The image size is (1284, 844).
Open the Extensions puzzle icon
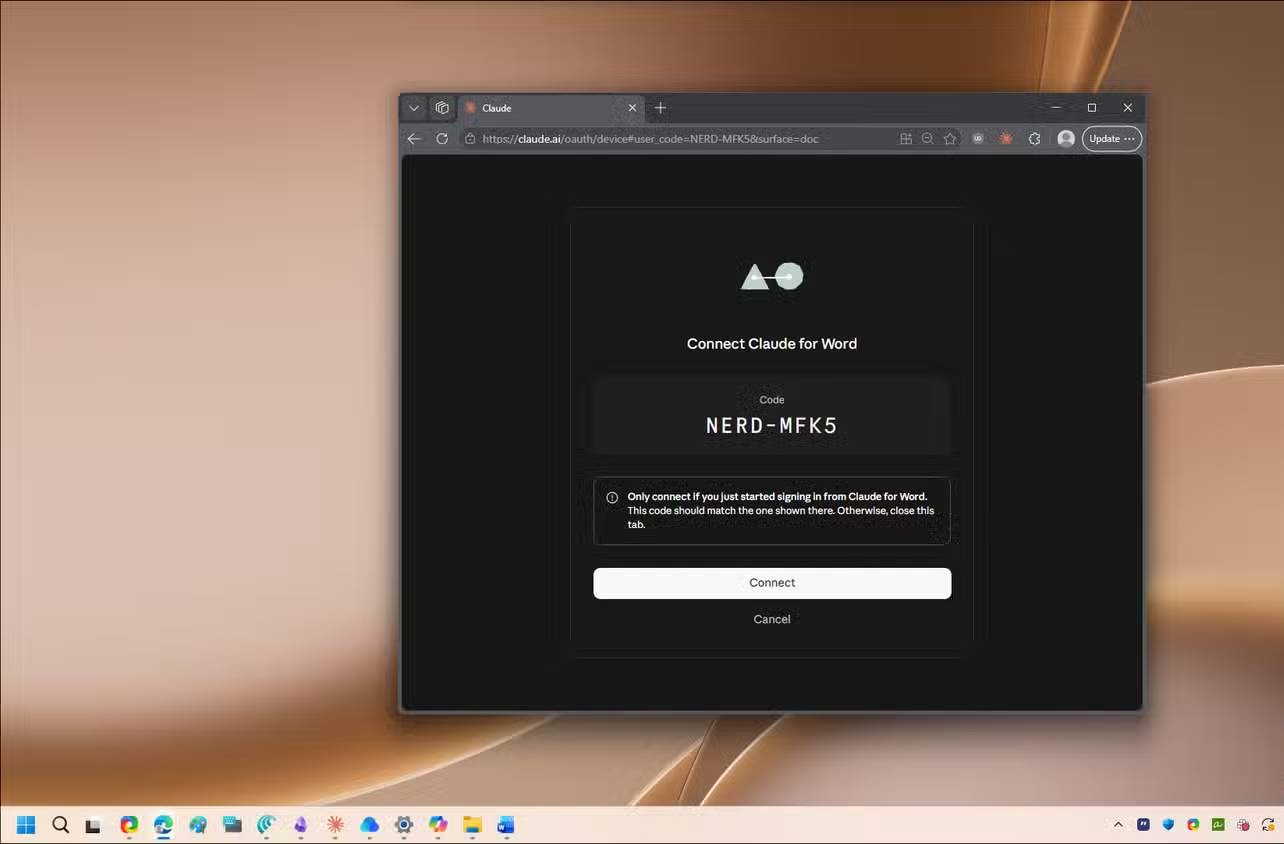(x=1034, y=139)
